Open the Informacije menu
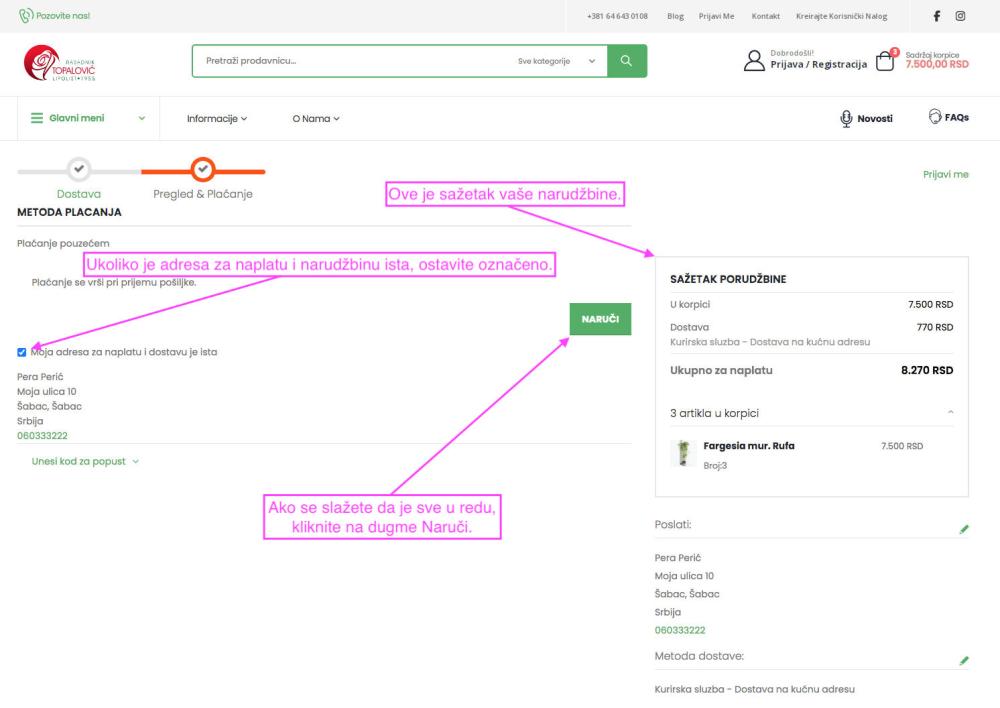This screenshot has height=708, width=1000. [x=217, y=119]
